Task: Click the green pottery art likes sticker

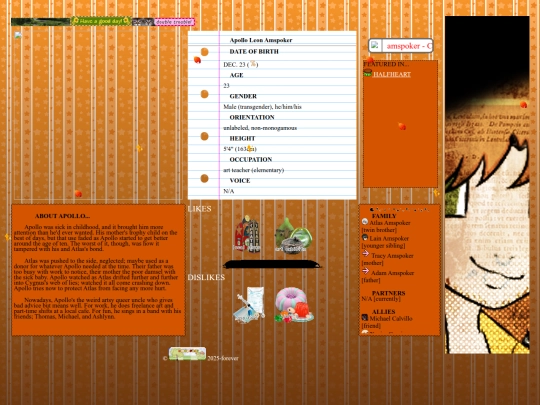Action: point(293,236)
